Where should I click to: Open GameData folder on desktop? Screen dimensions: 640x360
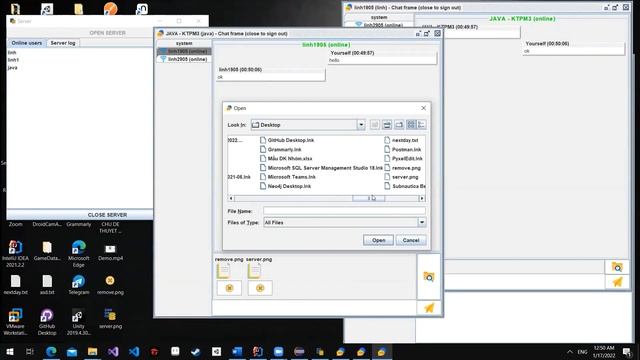pos(47,251)
